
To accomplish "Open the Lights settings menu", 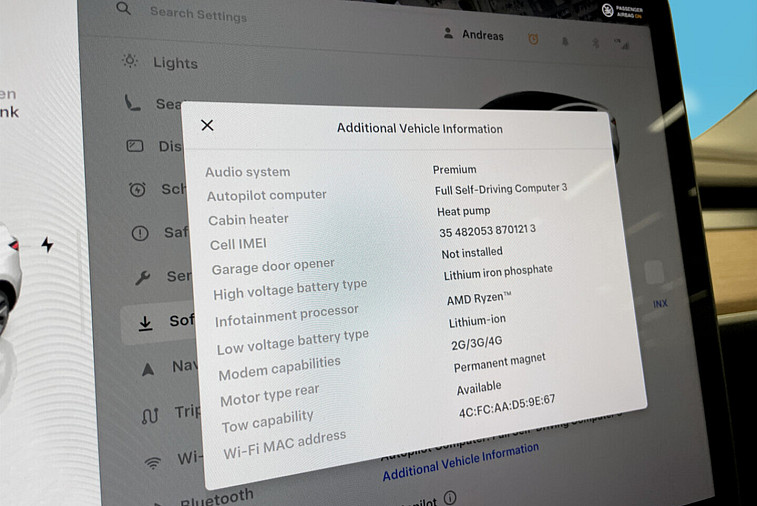I will pyautogui.click(x=175, y=63).
